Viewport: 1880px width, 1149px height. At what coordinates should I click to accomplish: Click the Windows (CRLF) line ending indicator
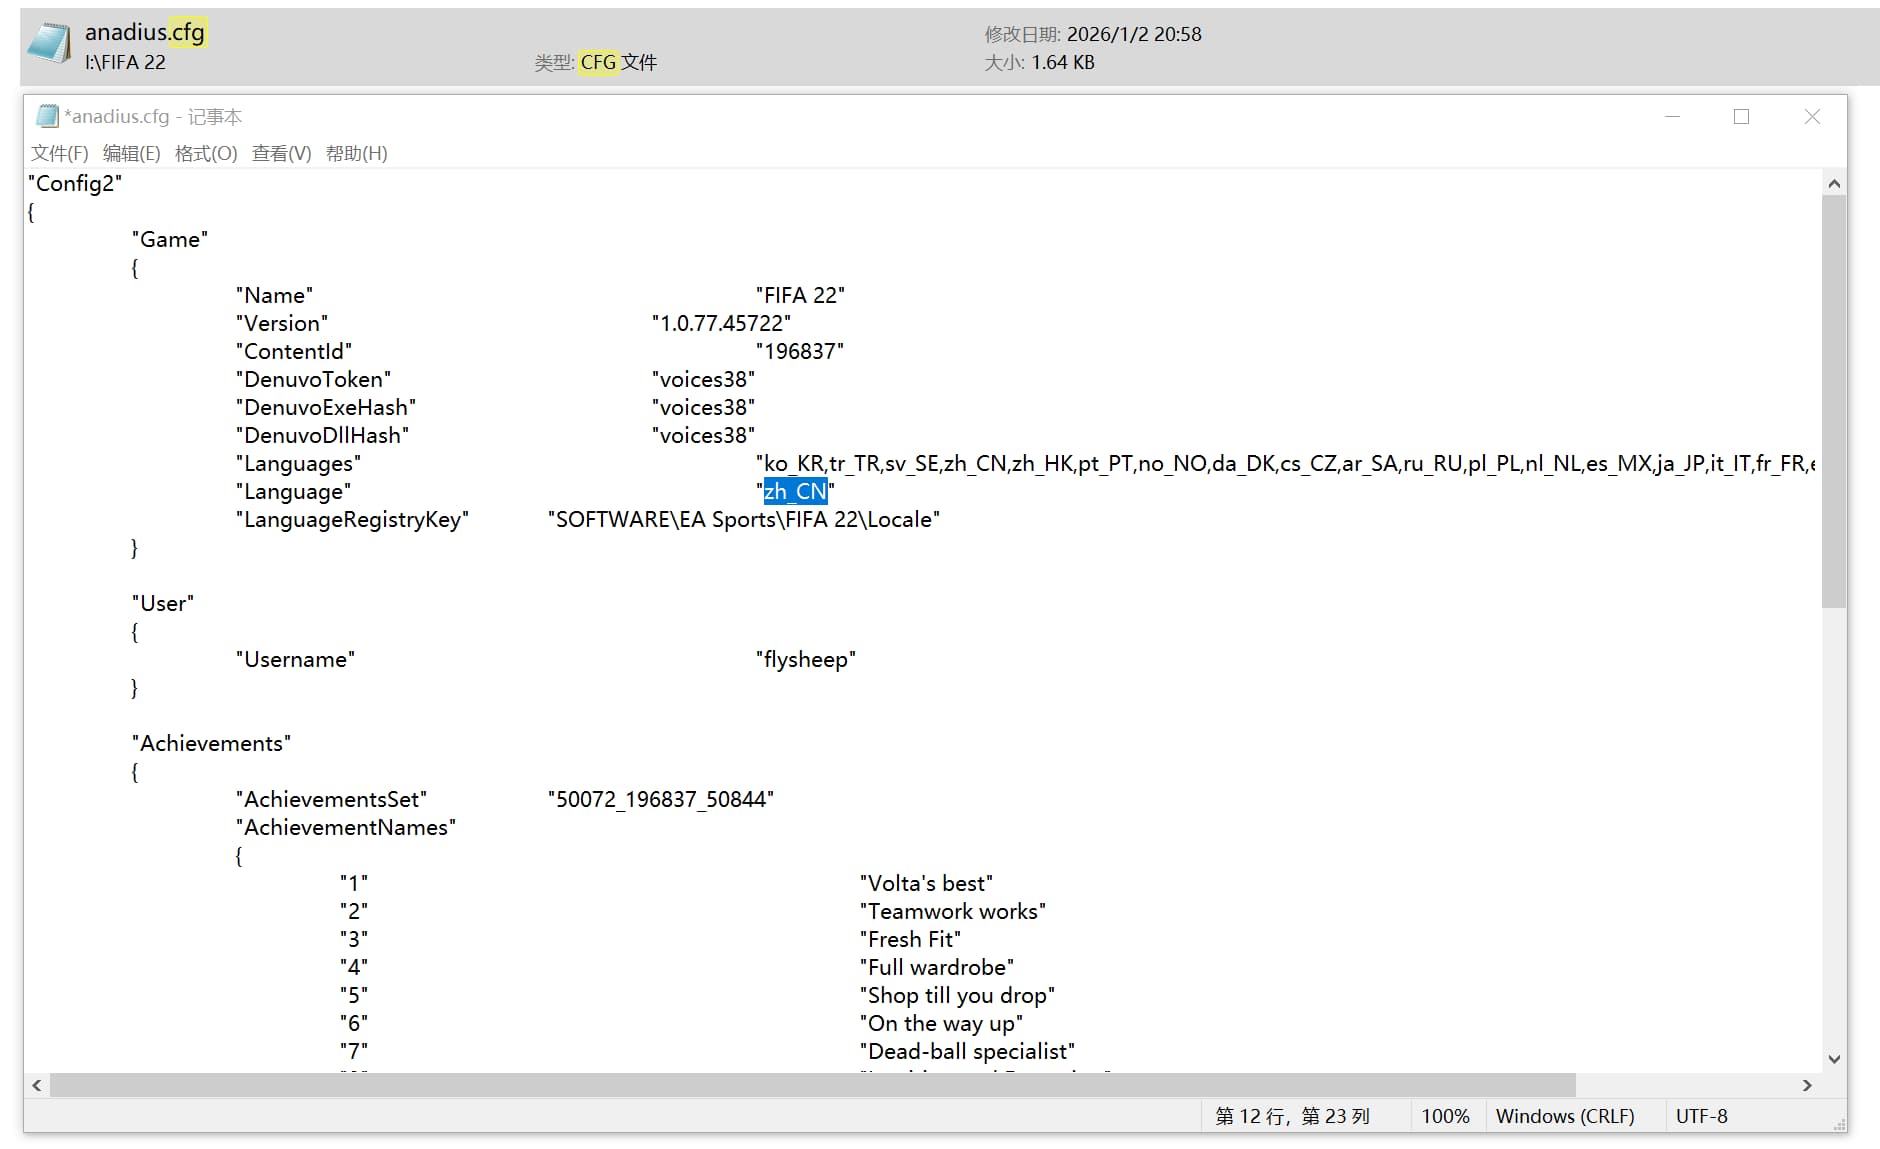(x=1565, y=1116)
